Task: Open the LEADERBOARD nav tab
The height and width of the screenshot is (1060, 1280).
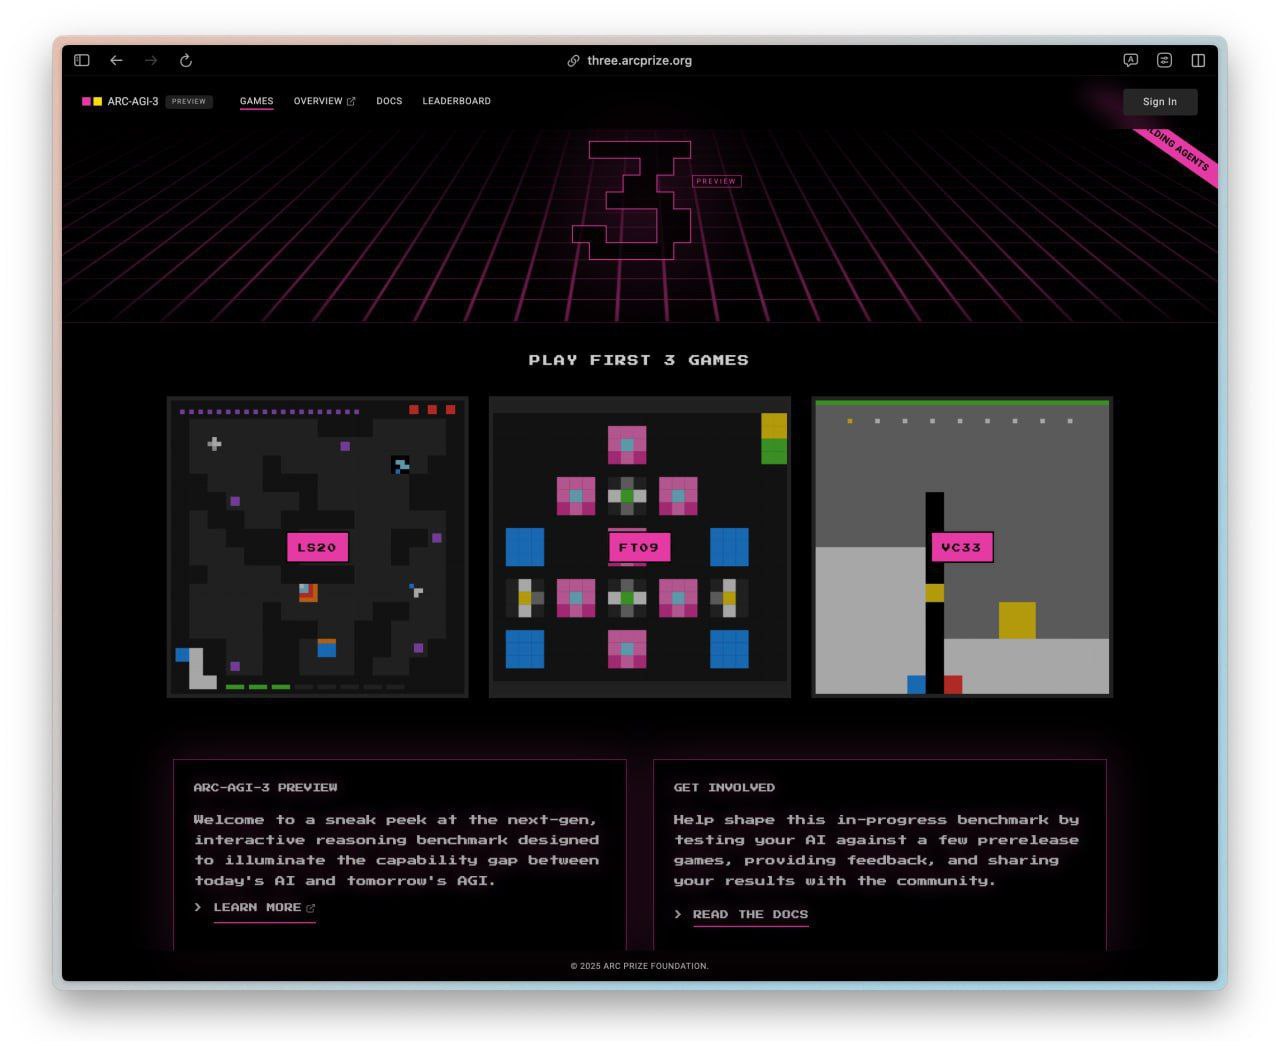Action: [x=456, y=101]
